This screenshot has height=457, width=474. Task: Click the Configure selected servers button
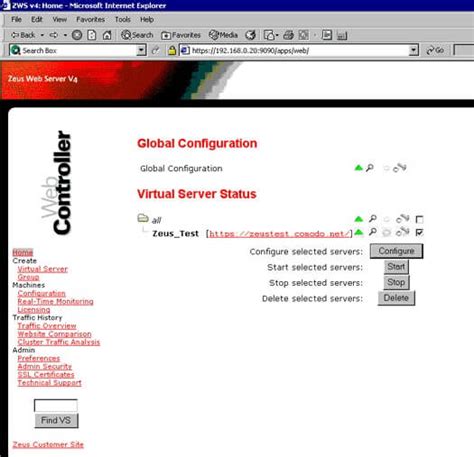(x=396, y=251)
